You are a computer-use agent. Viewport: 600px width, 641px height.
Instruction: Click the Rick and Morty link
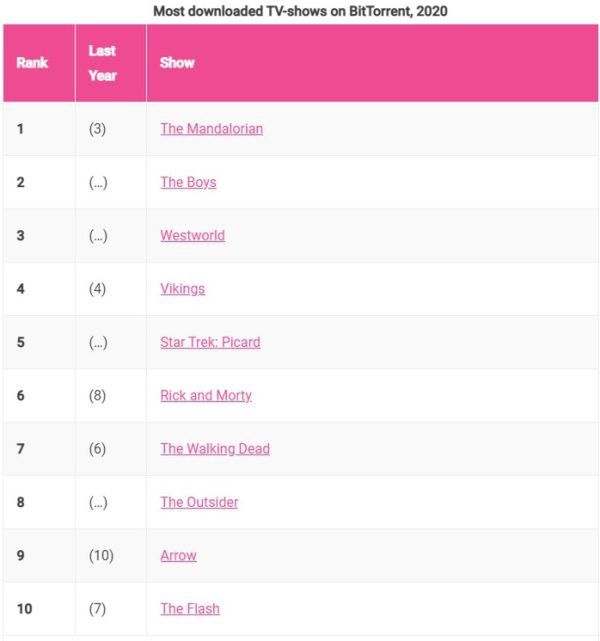206,395
